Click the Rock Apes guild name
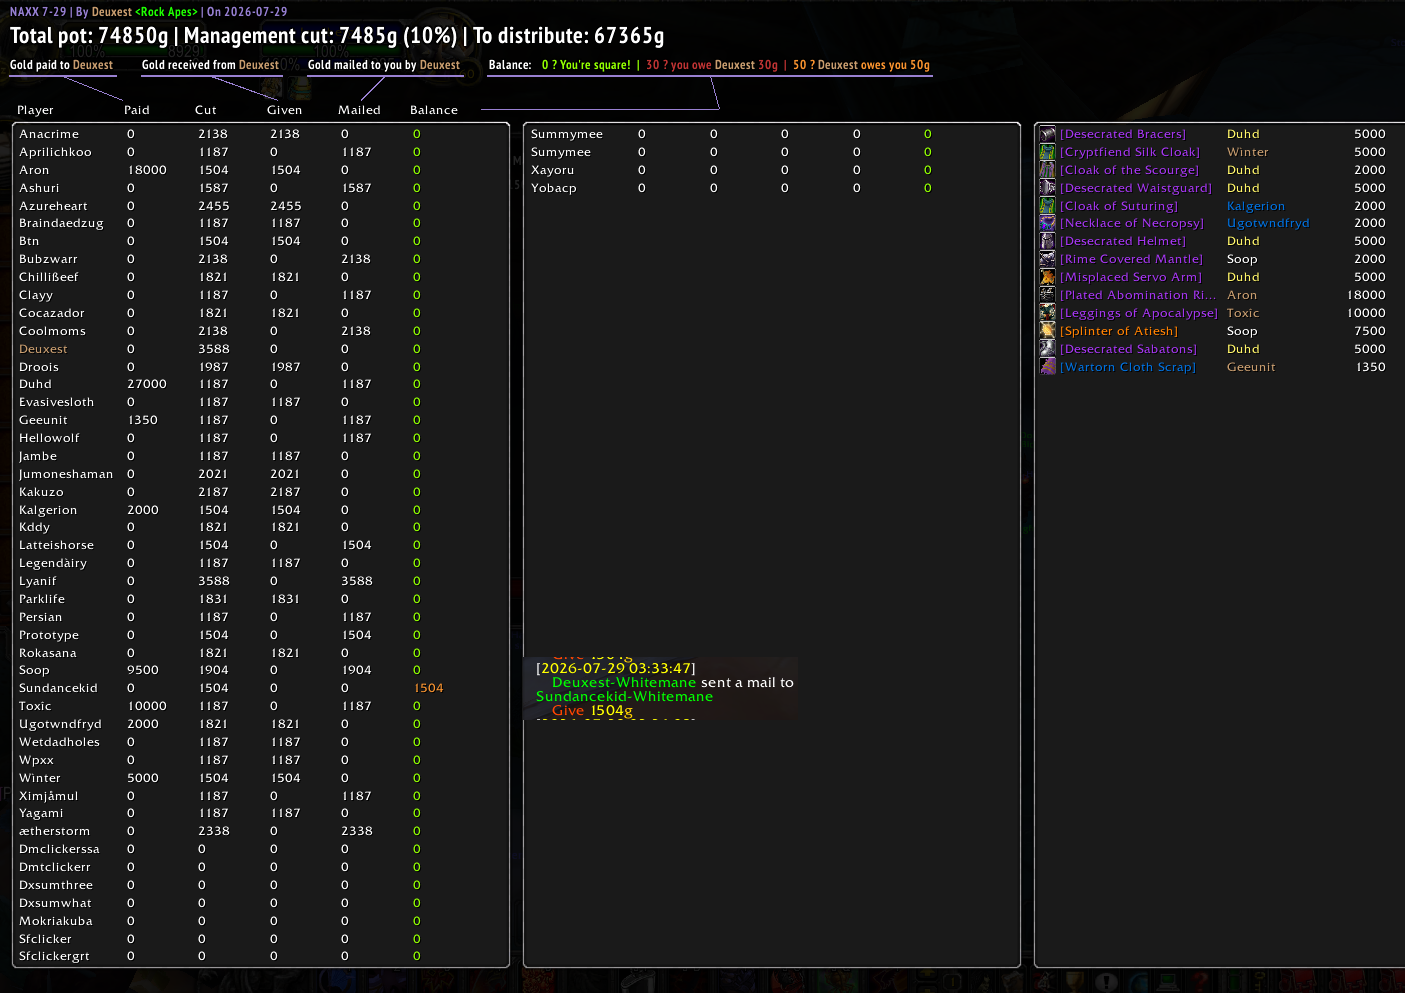The image size is (1405, 993). [x=167, y=12]
